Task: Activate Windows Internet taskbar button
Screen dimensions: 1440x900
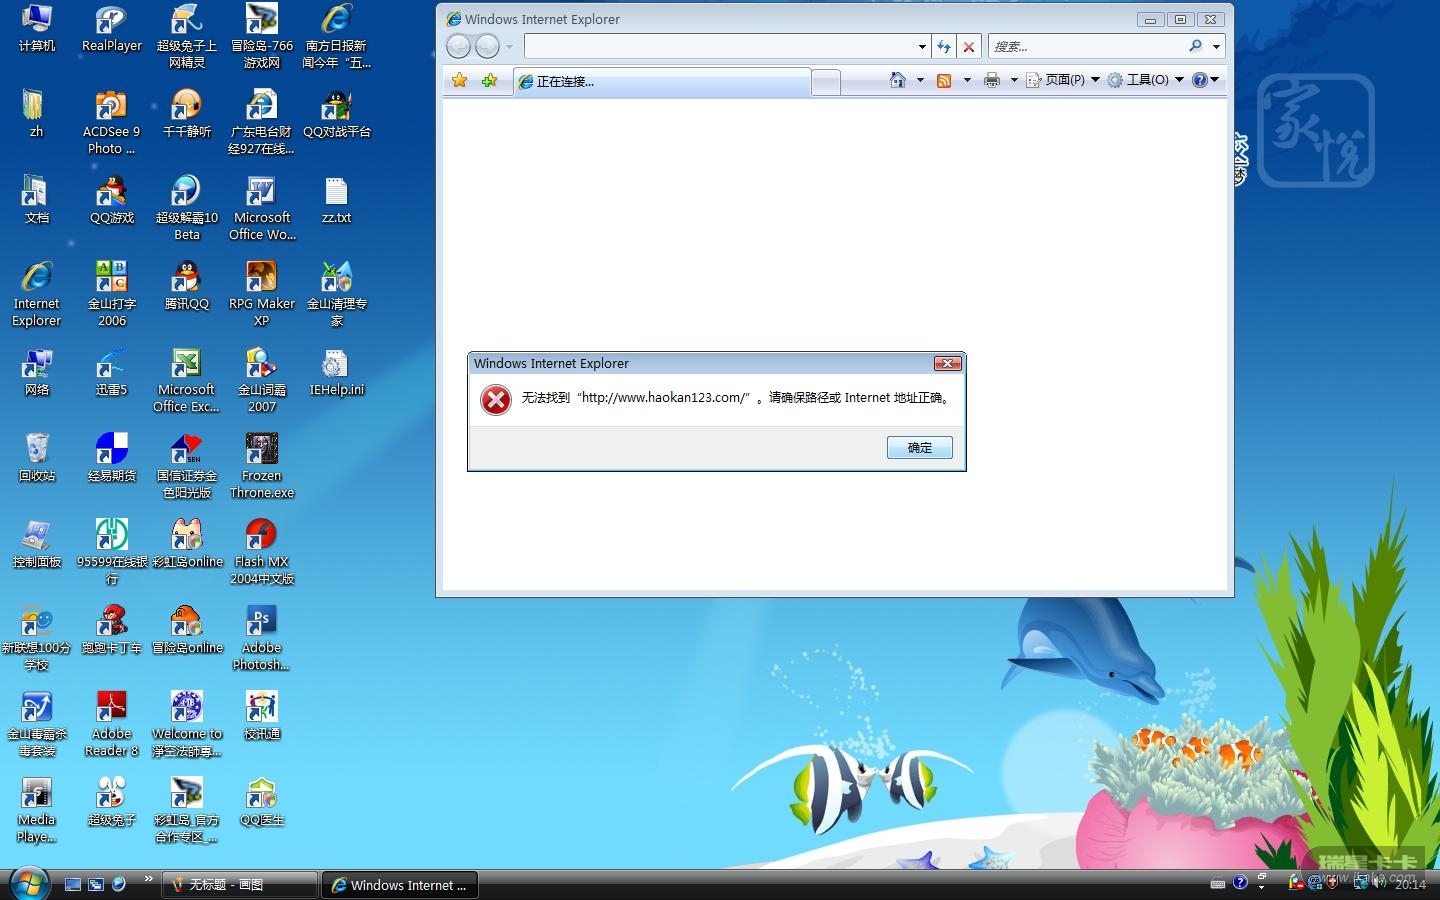Action: tap(400, 885)
